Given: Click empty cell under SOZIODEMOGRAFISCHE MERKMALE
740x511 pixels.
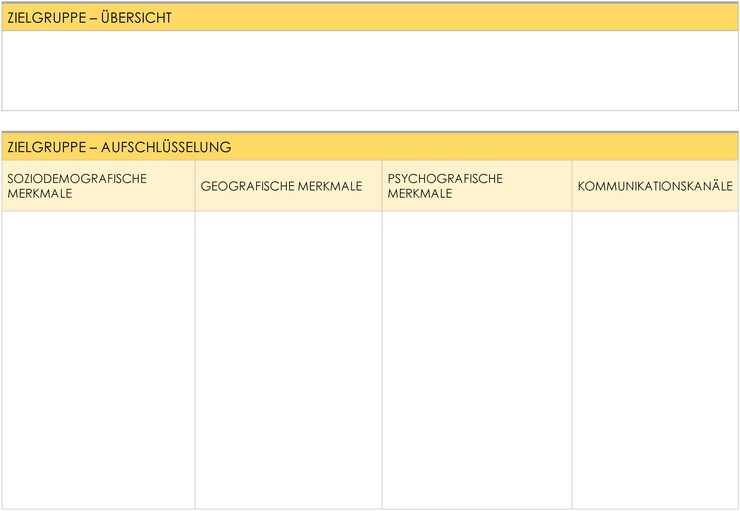Looking at the screenshot, I should tap(98, 360).
